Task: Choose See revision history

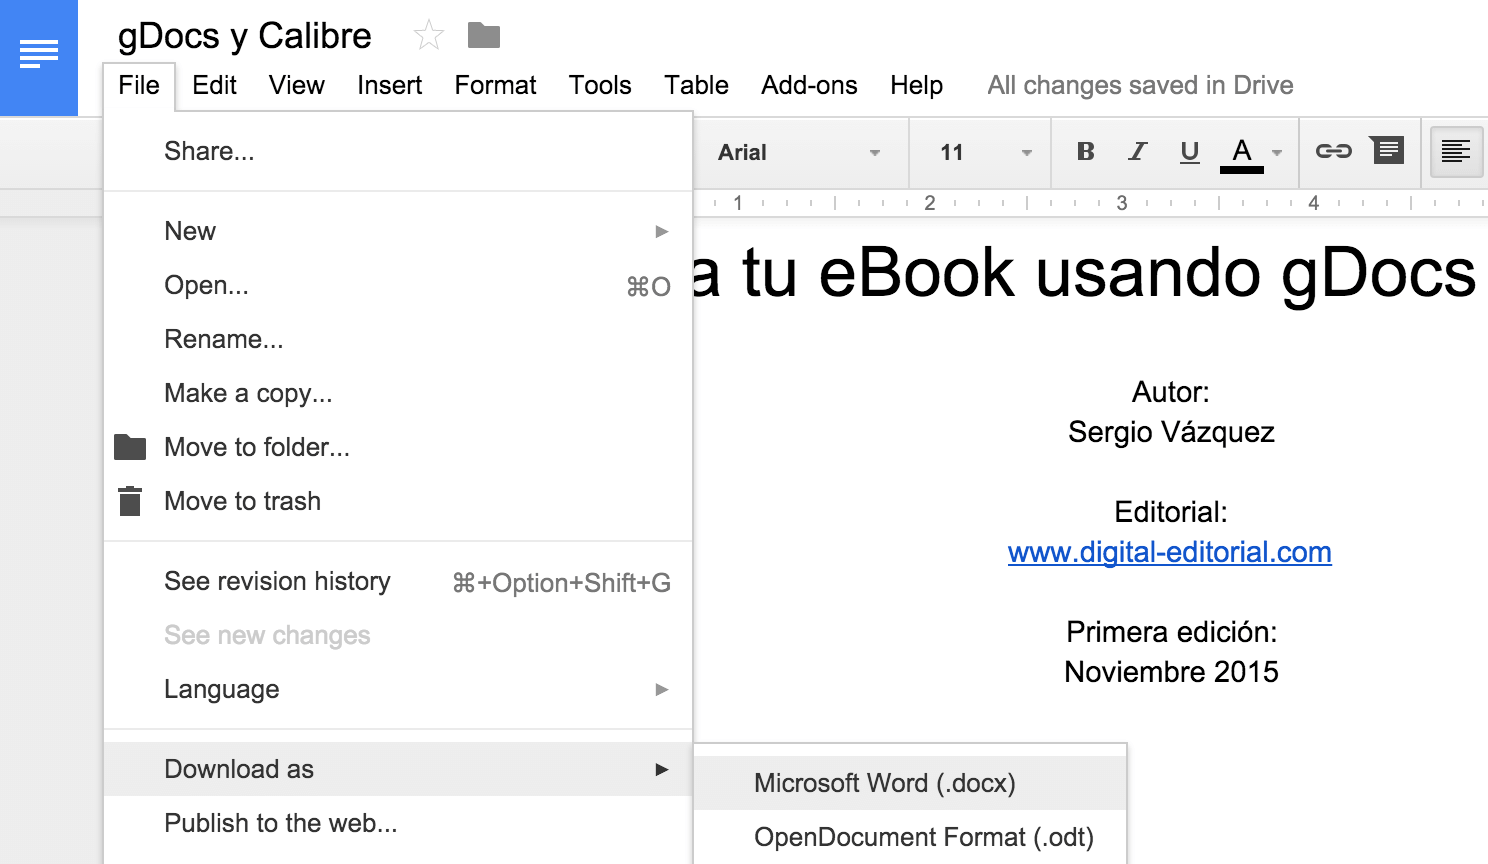Action: point(277,581)
